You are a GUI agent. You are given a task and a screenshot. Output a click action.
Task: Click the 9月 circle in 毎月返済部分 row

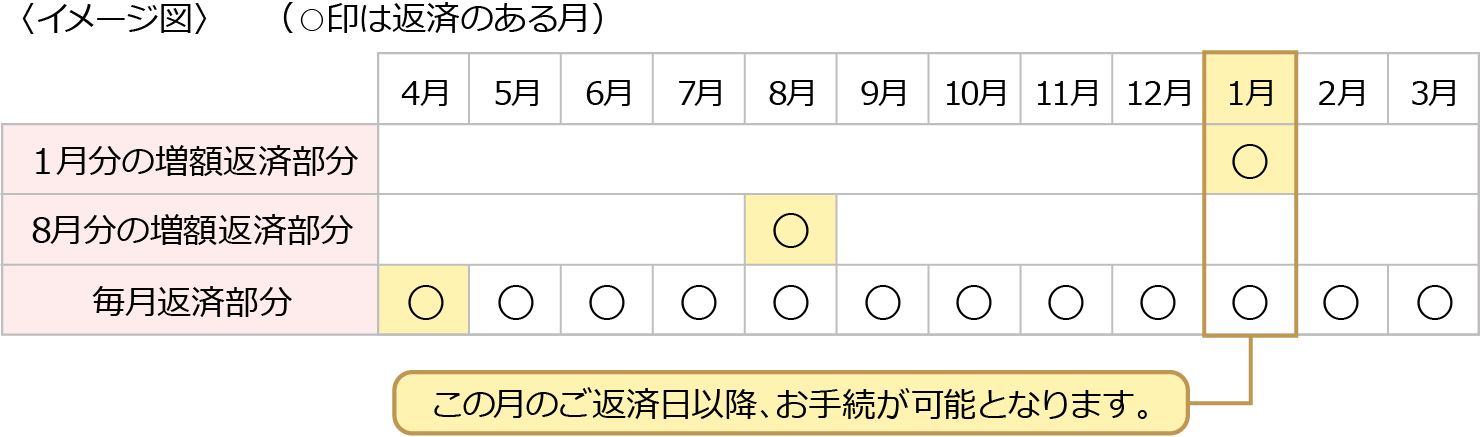(x=882, y=301)
